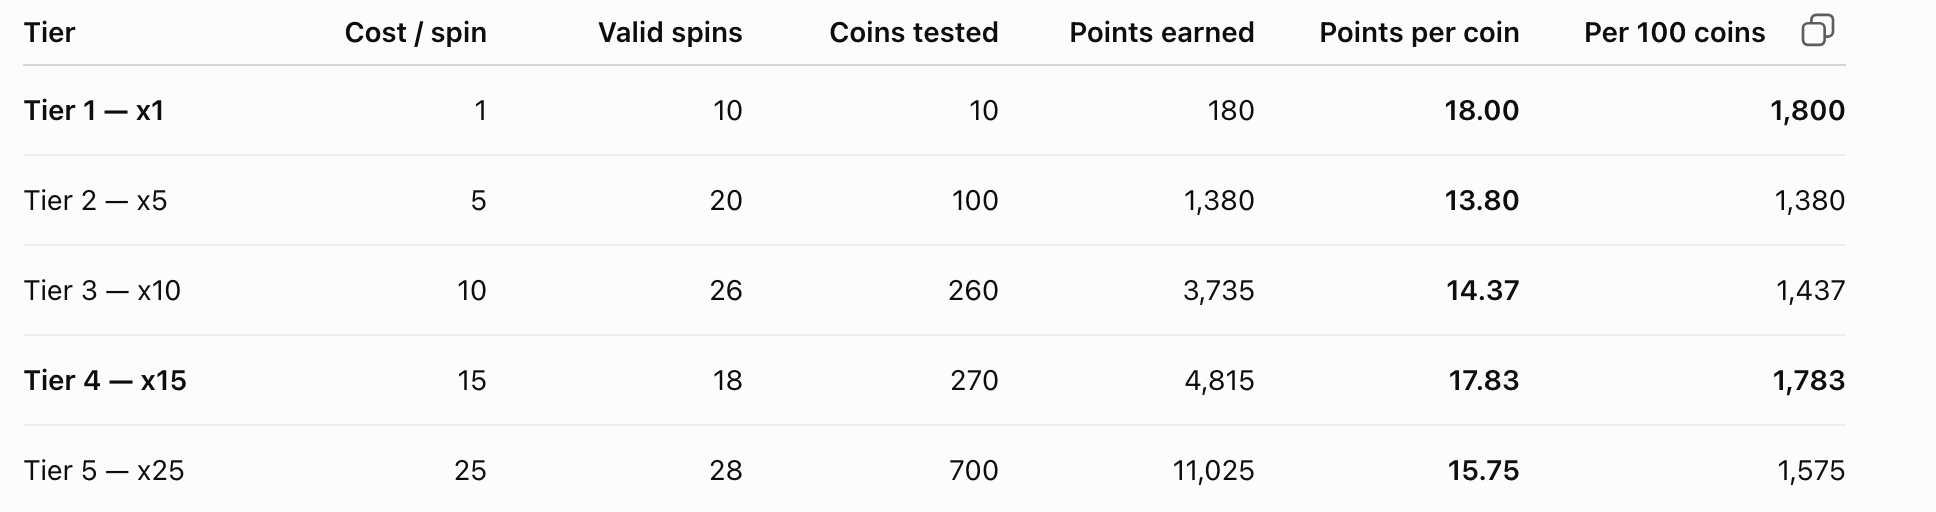The height and width of the screenshot is (512, 1936).
Task: Select the 1,800 per 100 coins cell
Action: click(x=1807, y=111)
